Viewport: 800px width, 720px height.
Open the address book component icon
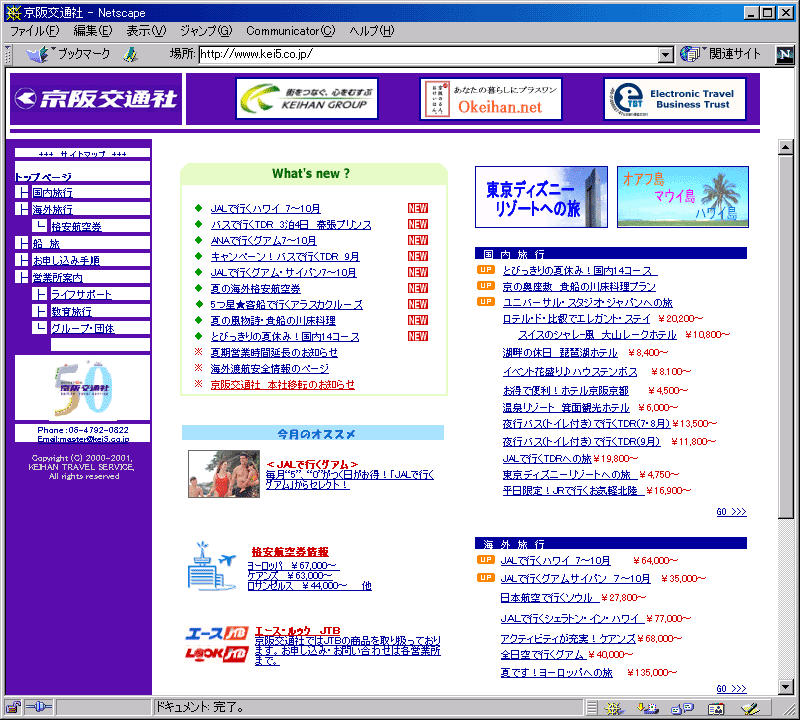click(x=716, y=708)
